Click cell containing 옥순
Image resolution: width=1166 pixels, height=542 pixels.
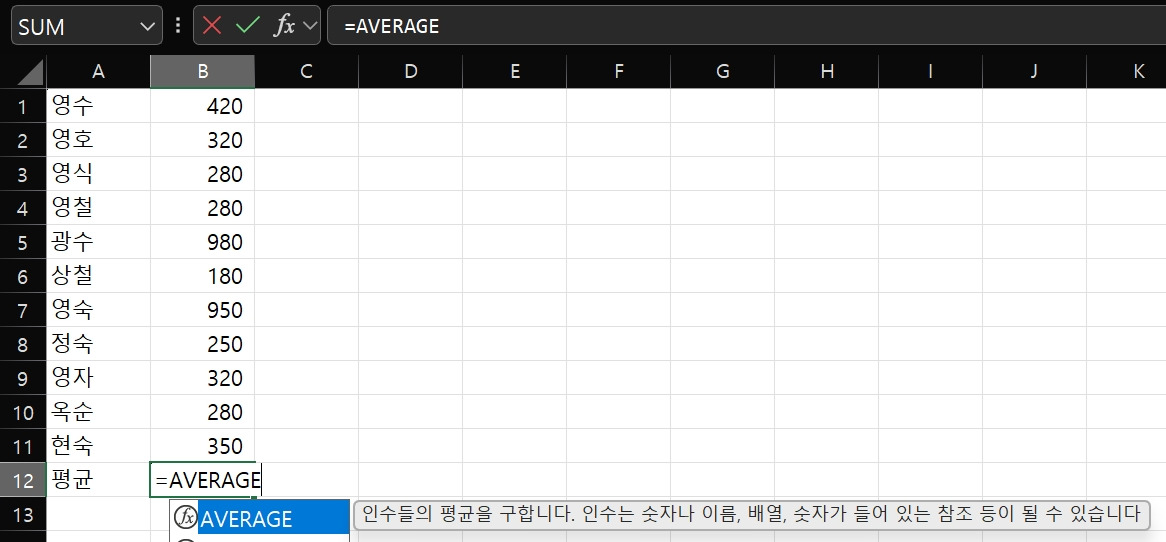(98, 413)
